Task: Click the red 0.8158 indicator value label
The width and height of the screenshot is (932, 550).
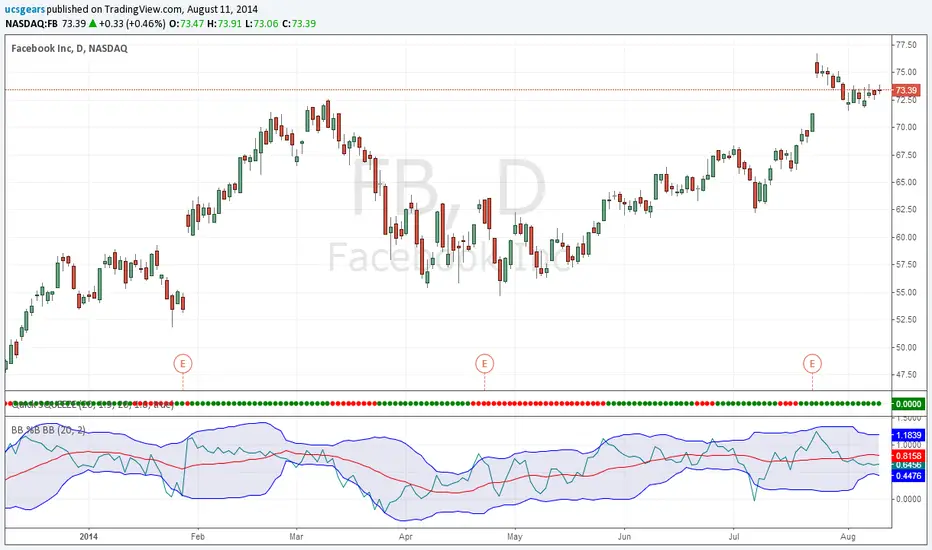Action: (908, 456)
